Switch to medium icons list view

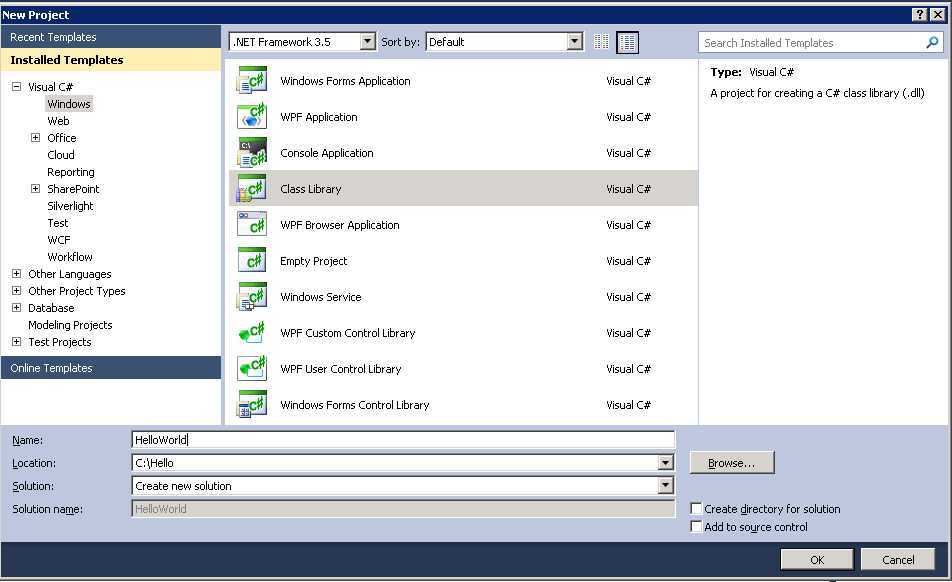[x=627, y=42]
